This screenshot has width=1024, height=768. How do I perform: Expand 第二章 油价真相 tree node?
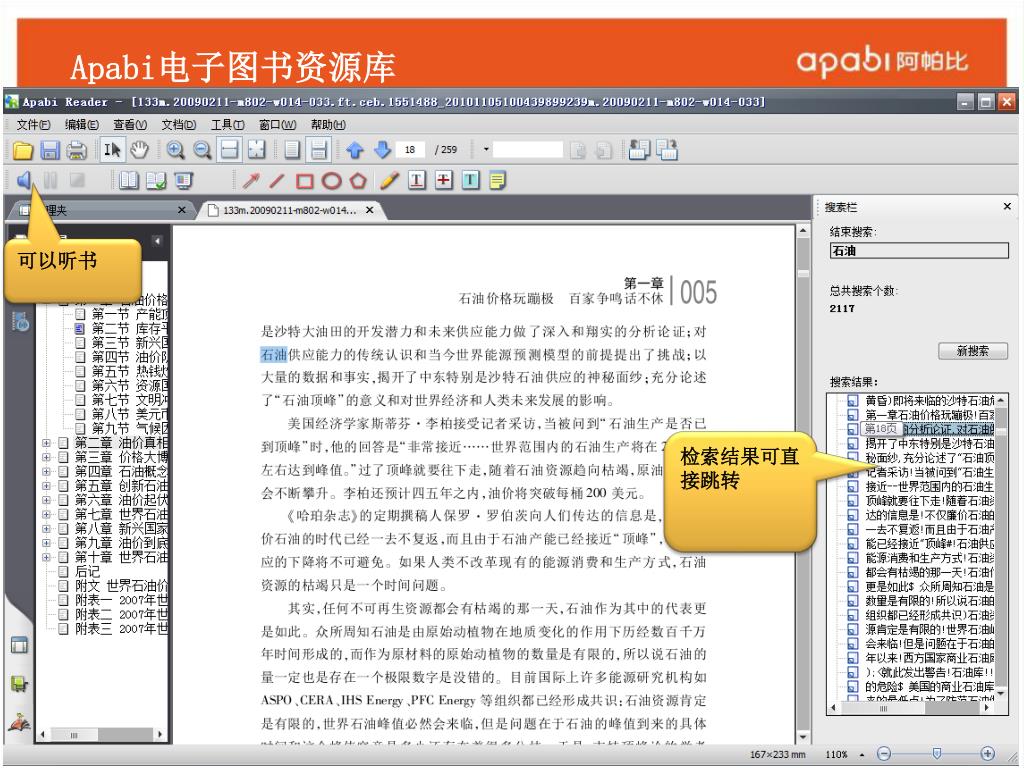pos(46,443)
